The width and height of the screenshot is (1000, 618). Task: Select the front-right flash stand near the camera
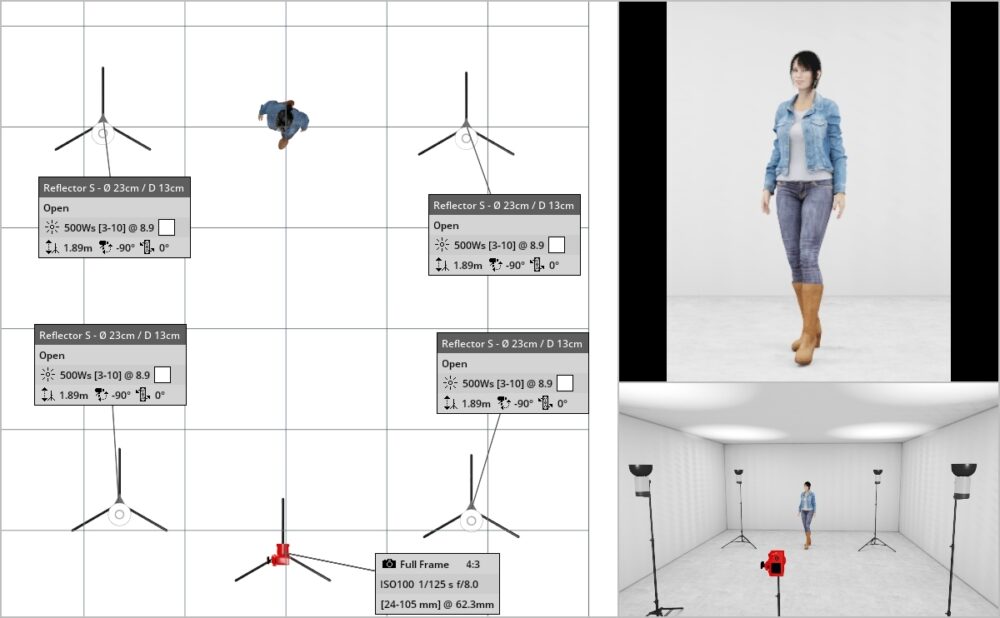coord(470,518)
